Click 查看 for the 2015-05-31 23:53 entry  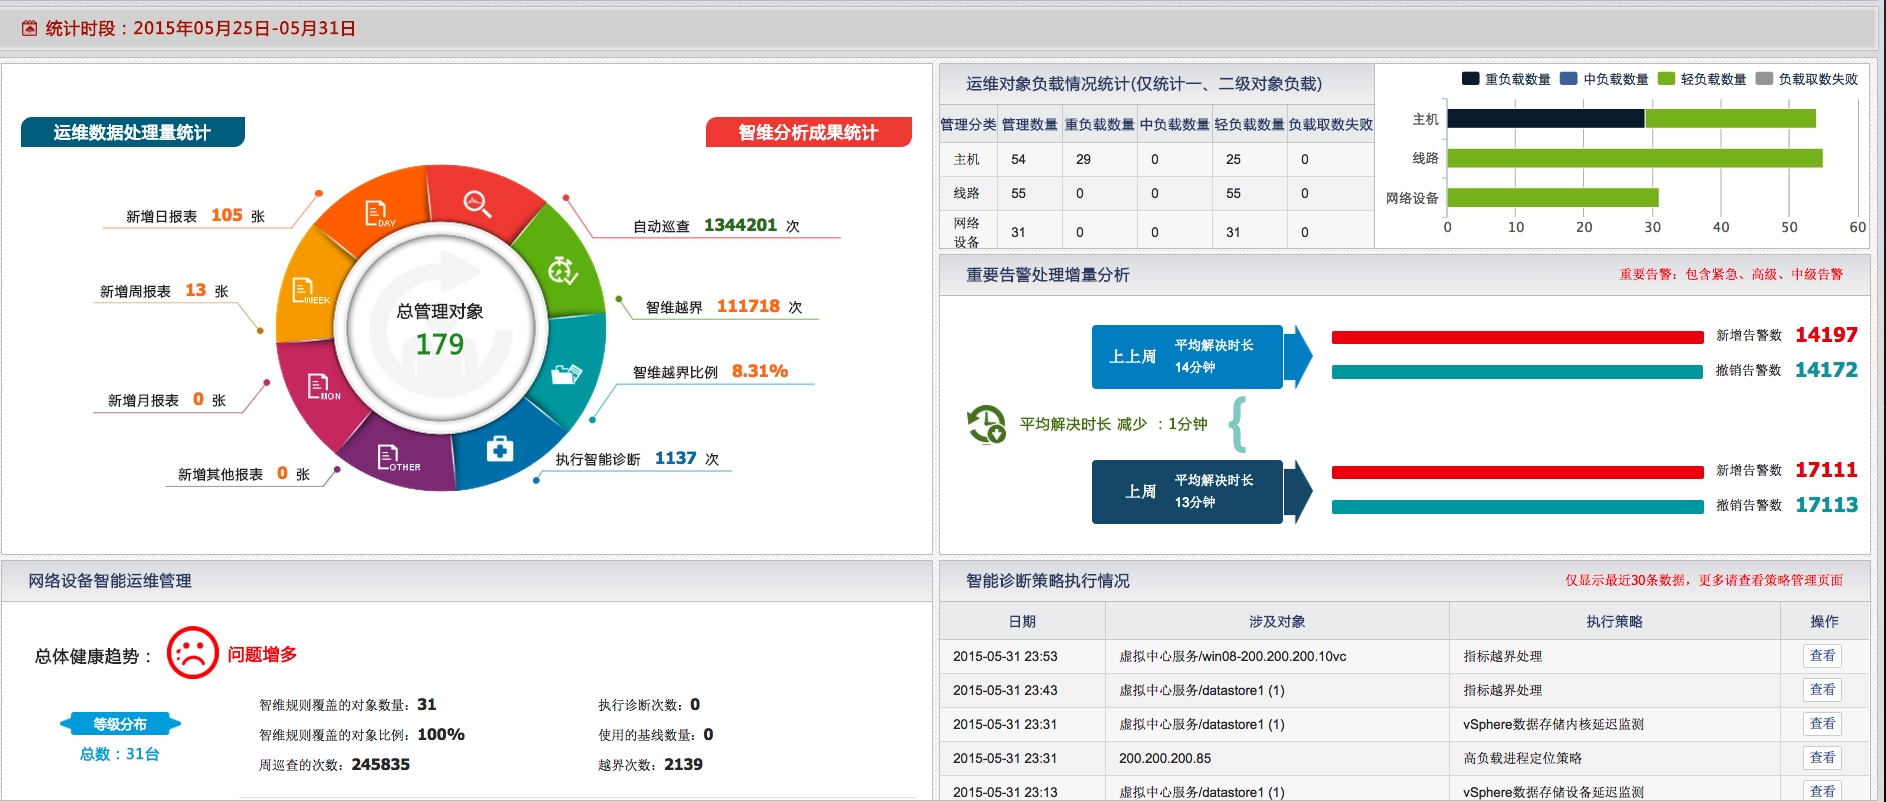(1823, 656)
